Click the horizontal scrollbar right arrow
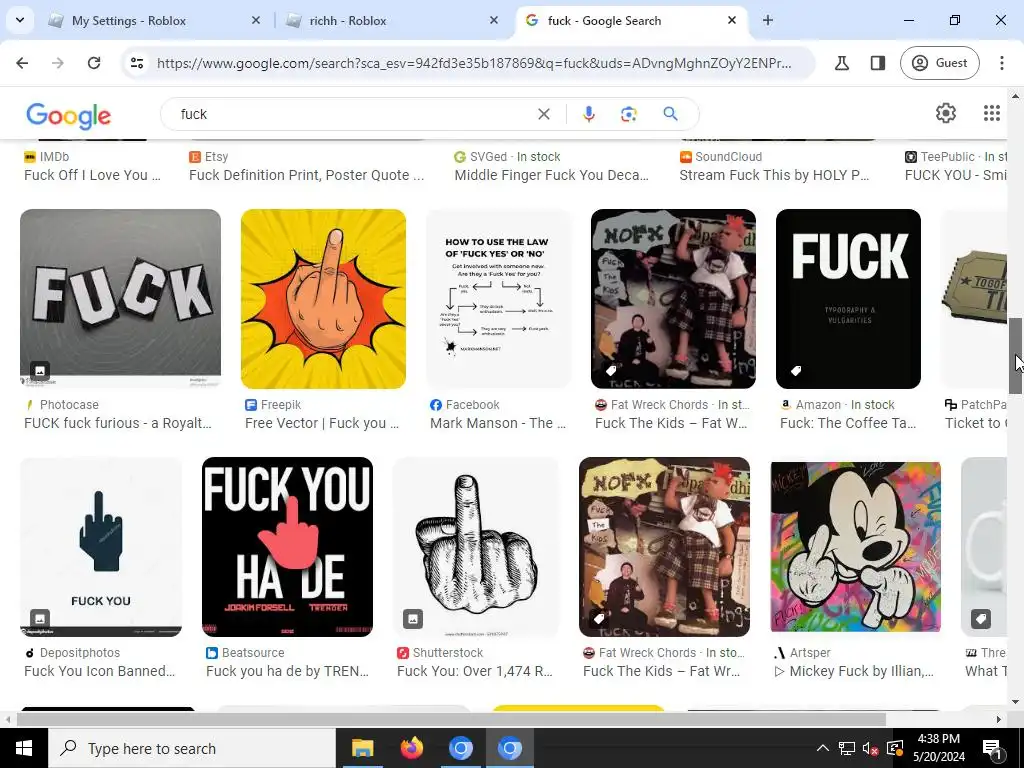The height and width of the screenshot is (768, 1024). [999, 720]
